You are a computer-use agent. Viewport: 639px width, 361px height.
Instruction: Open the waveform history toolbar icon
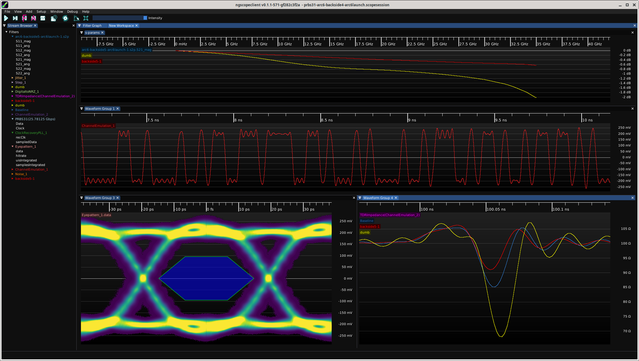coord(53,18)
